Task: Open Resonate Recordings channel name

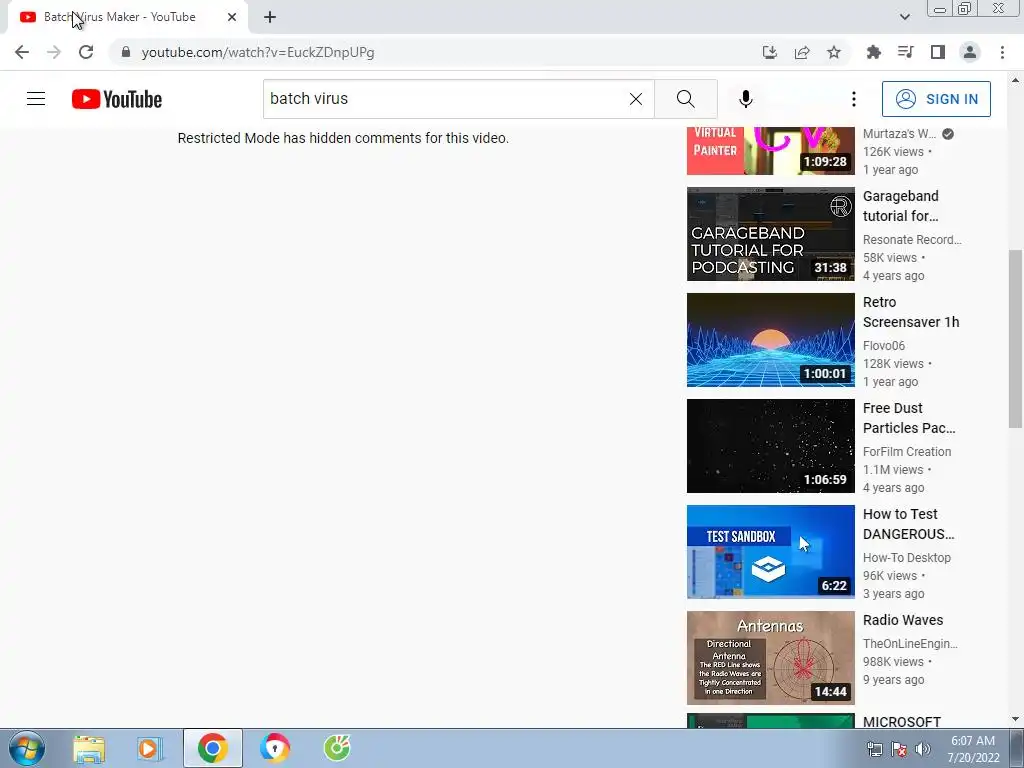Action: point(912,240)
